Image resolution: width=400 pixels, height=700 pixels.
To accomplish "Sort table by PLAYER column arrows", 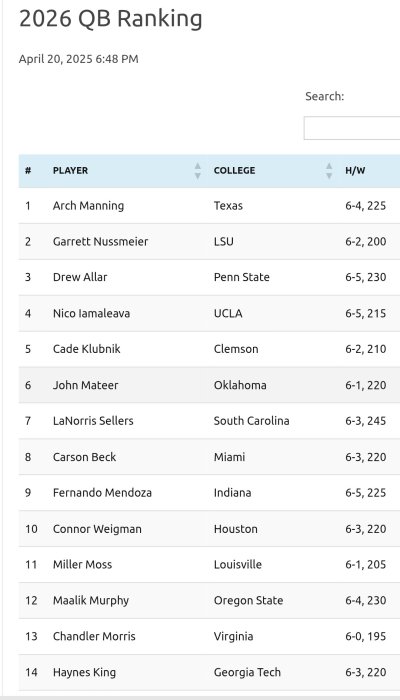I will (198, 171).
